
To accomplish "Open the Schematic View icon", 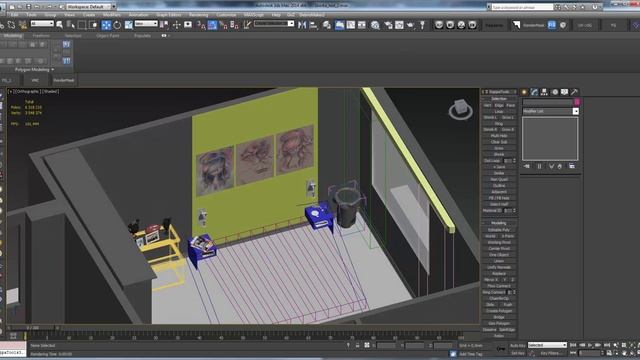I will point(362,25).
